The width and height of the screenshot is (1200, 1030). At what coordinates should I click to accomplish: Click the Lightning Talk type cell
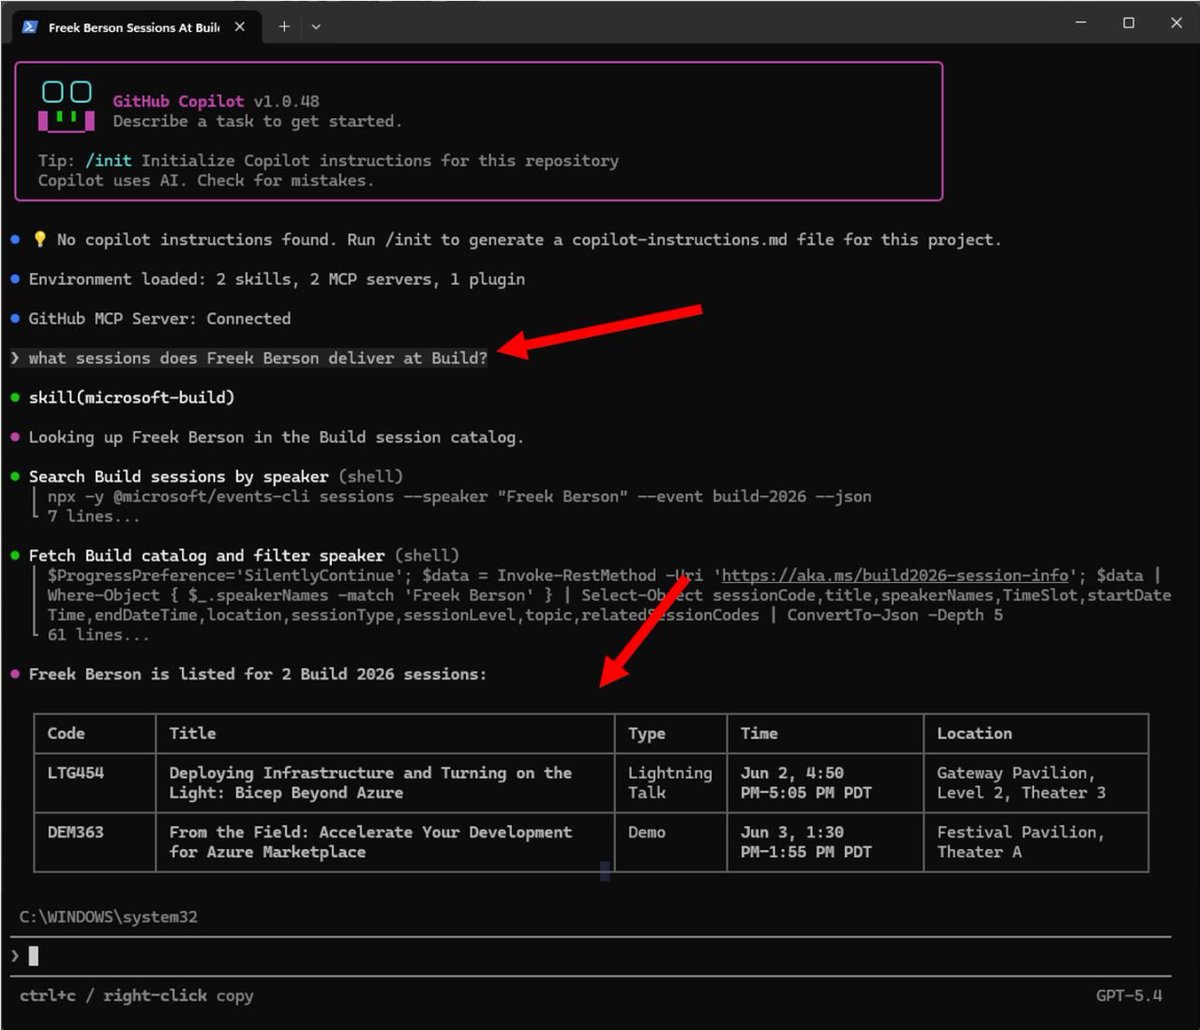pyautogui.click(x=670, y=783)
